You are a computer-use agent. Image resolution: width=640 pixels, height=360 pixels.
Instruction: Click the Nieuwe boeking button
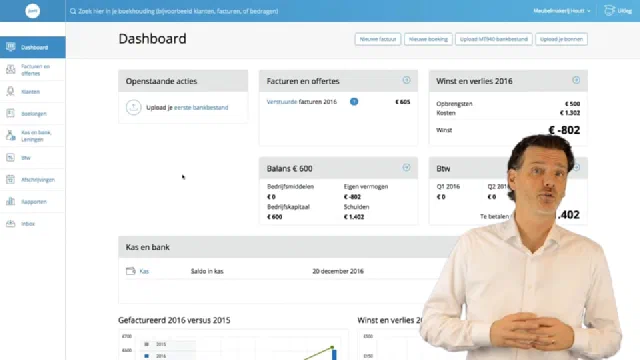point(428,39)
